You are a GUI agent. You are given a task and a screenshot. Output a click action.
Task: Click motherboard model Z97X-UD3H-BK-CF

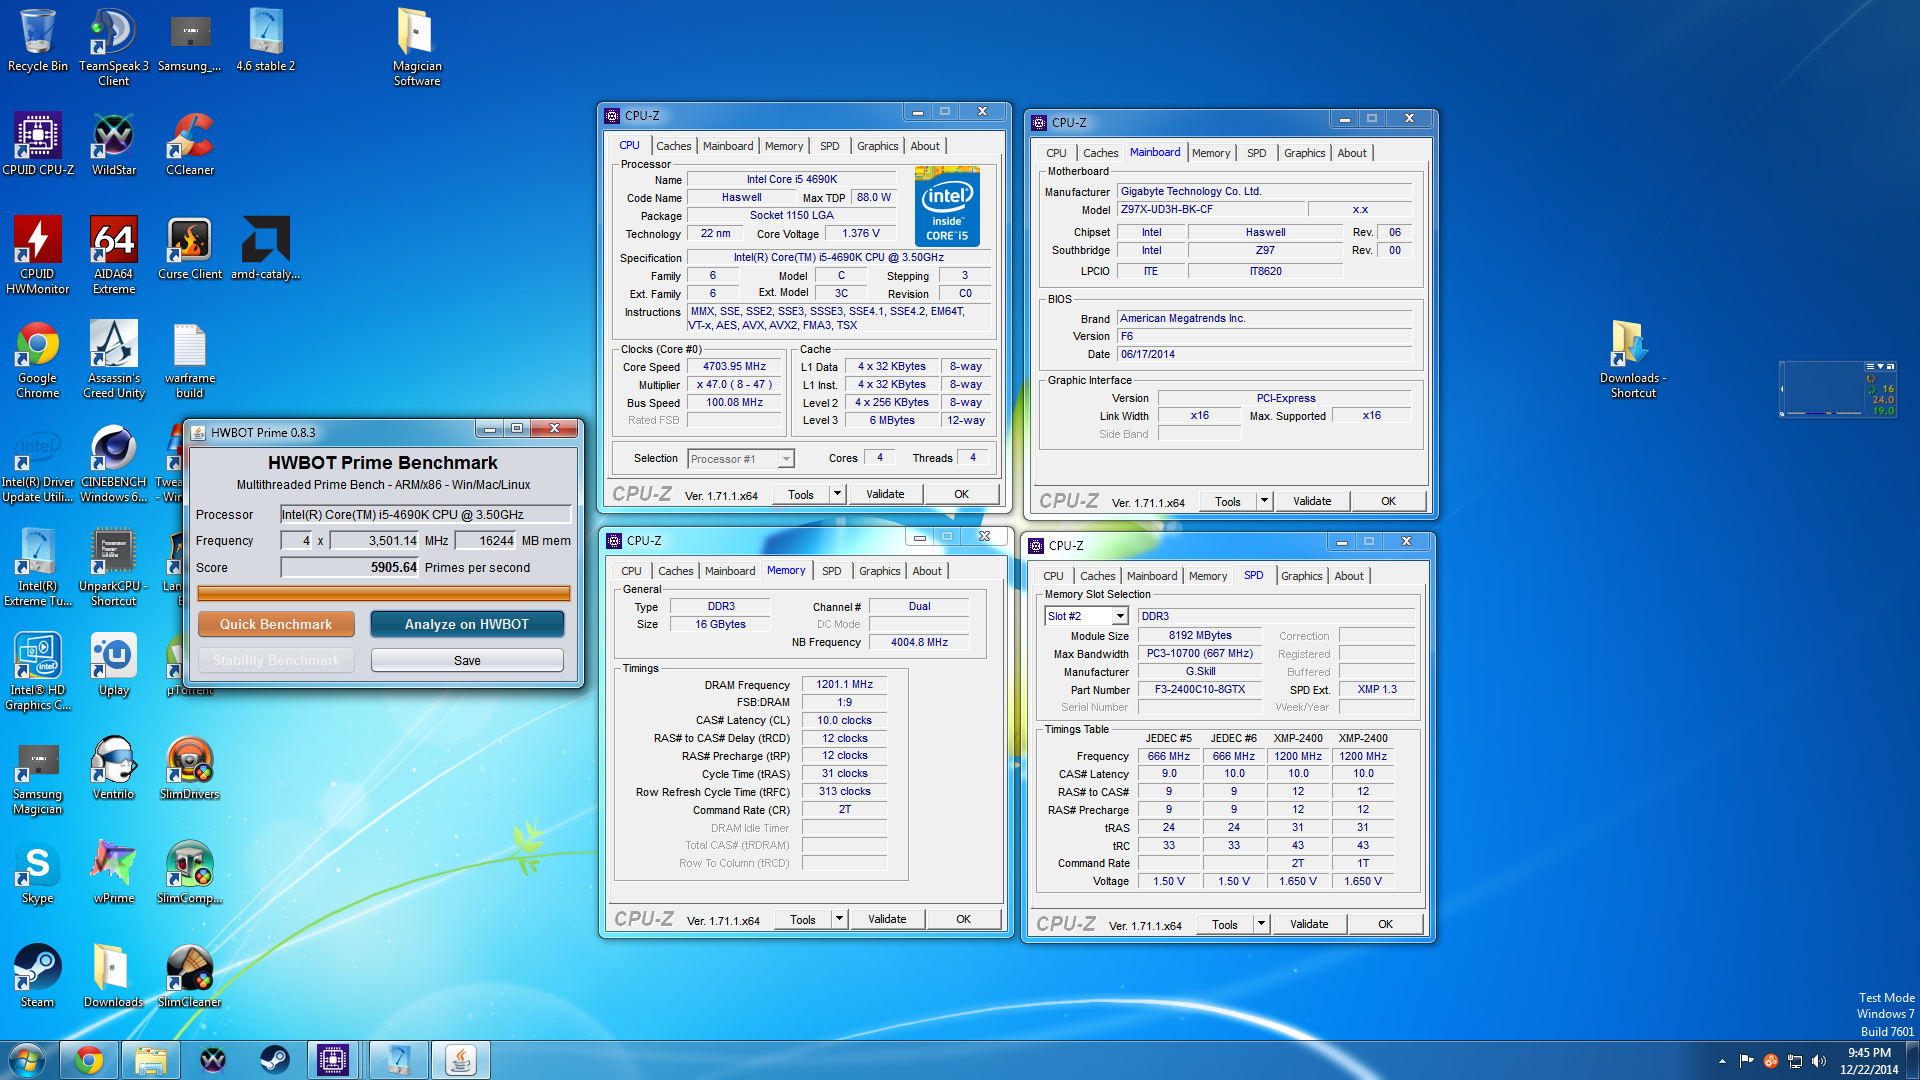pos(1211,210)
